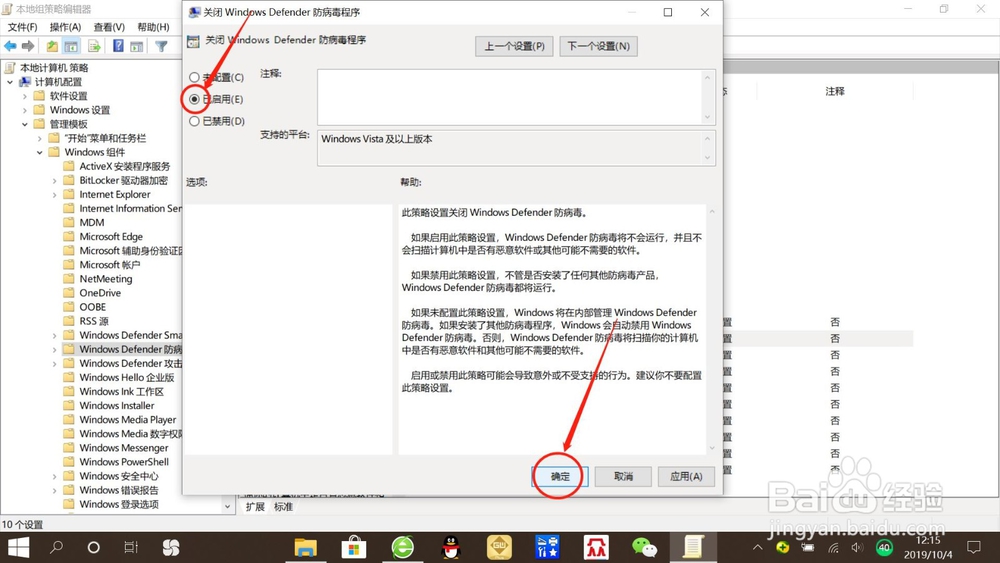Screen dimensions: 1000x563
Task: Select Windows Defender 防病毒 folder in tree
Action: (122, 349)
